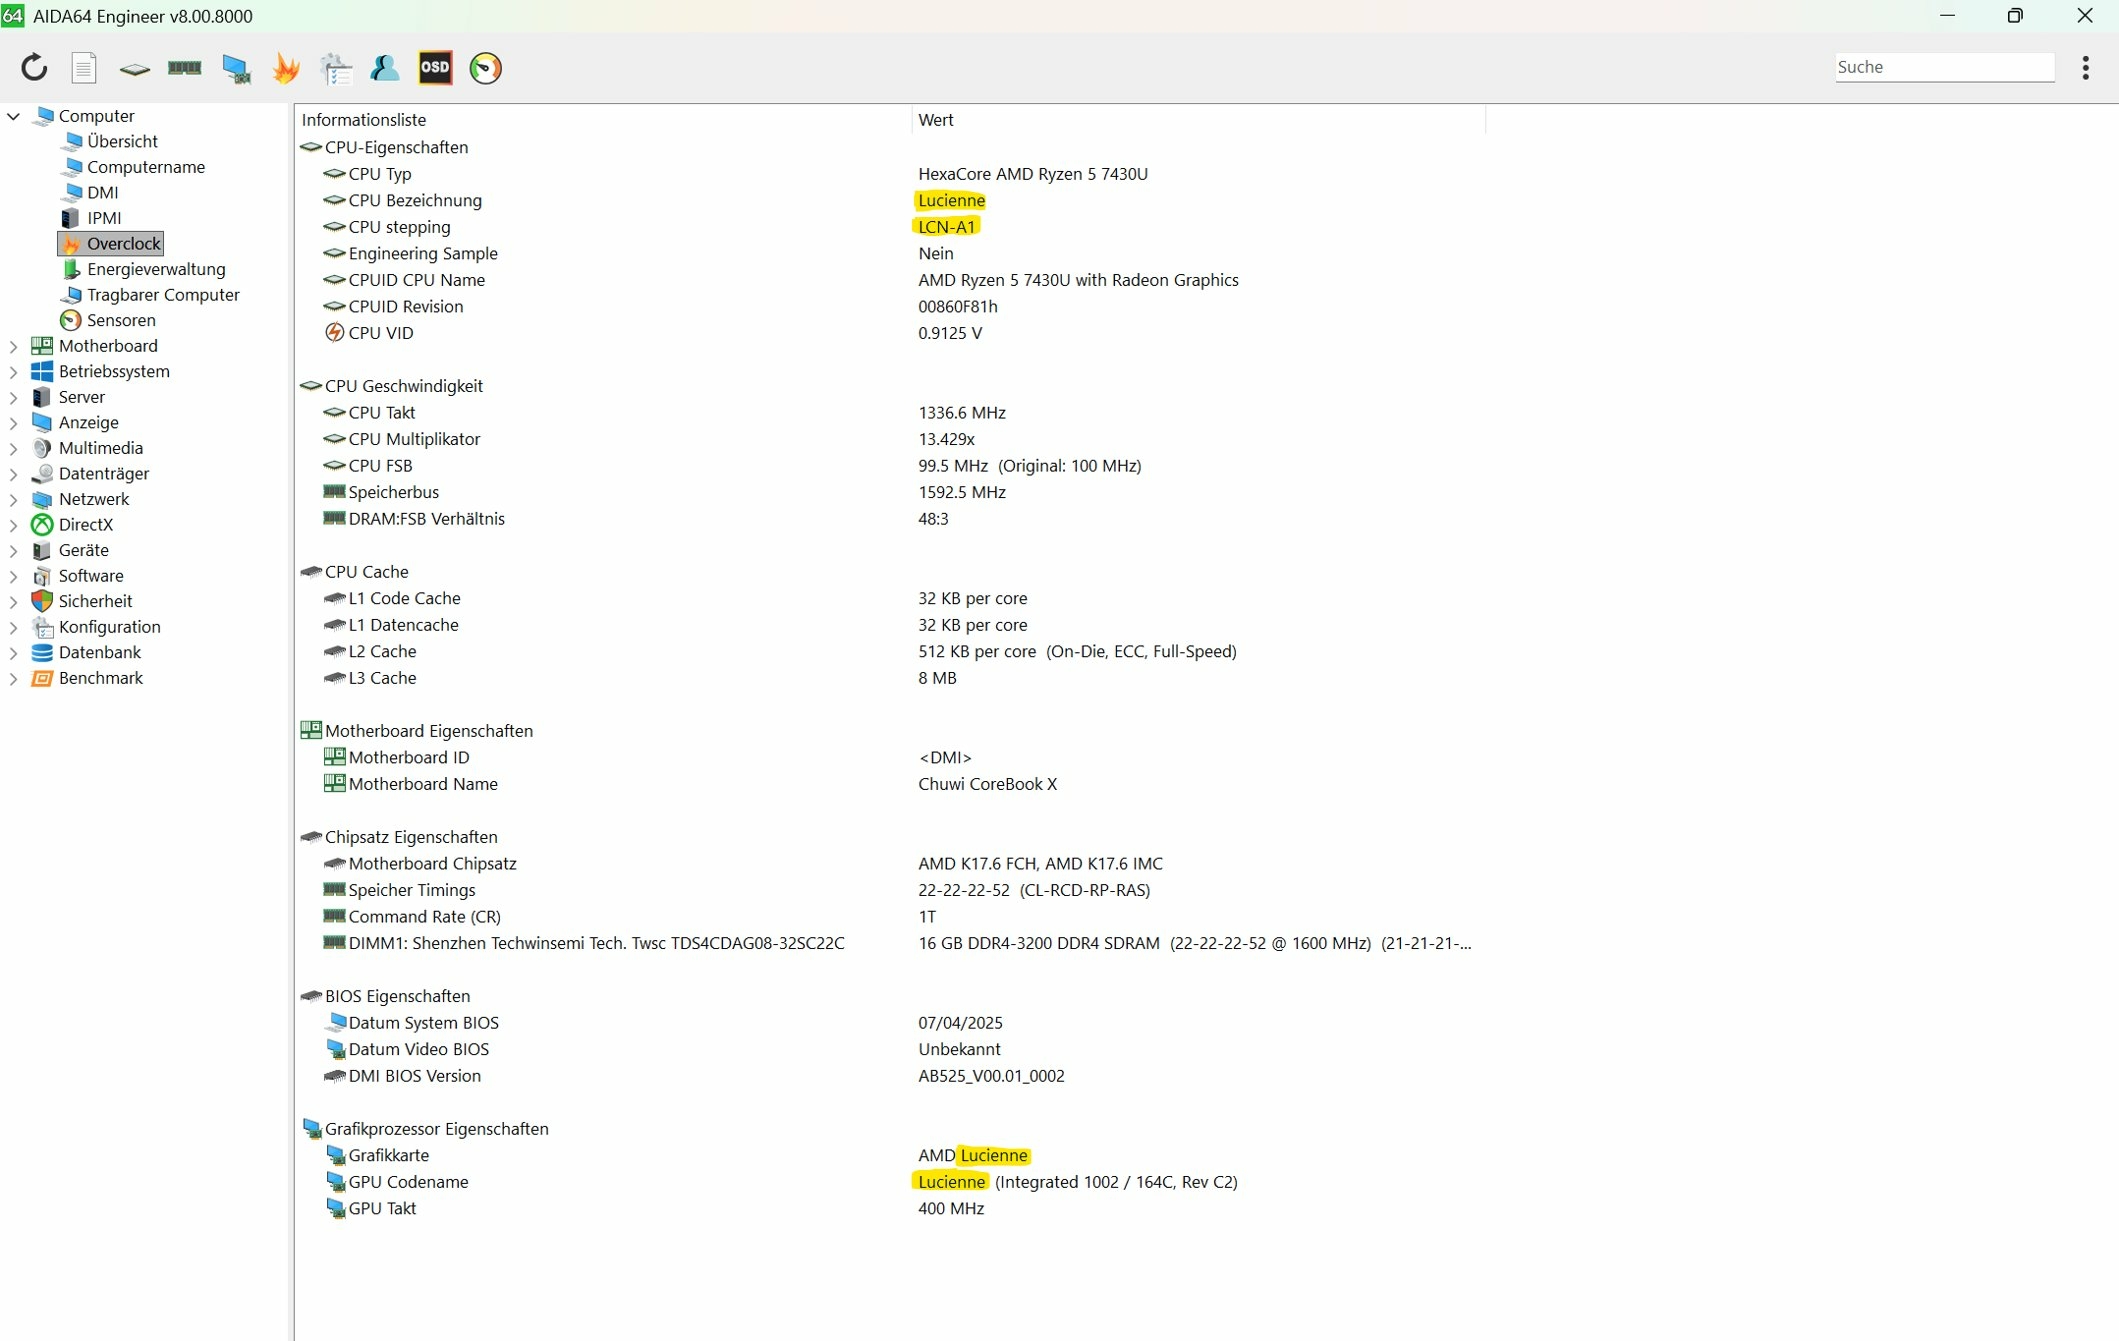Open Energieverwaltung in the tree
Image resolution: width=2119 pixels, height=1341 pixels.
(x=156, y=269)
